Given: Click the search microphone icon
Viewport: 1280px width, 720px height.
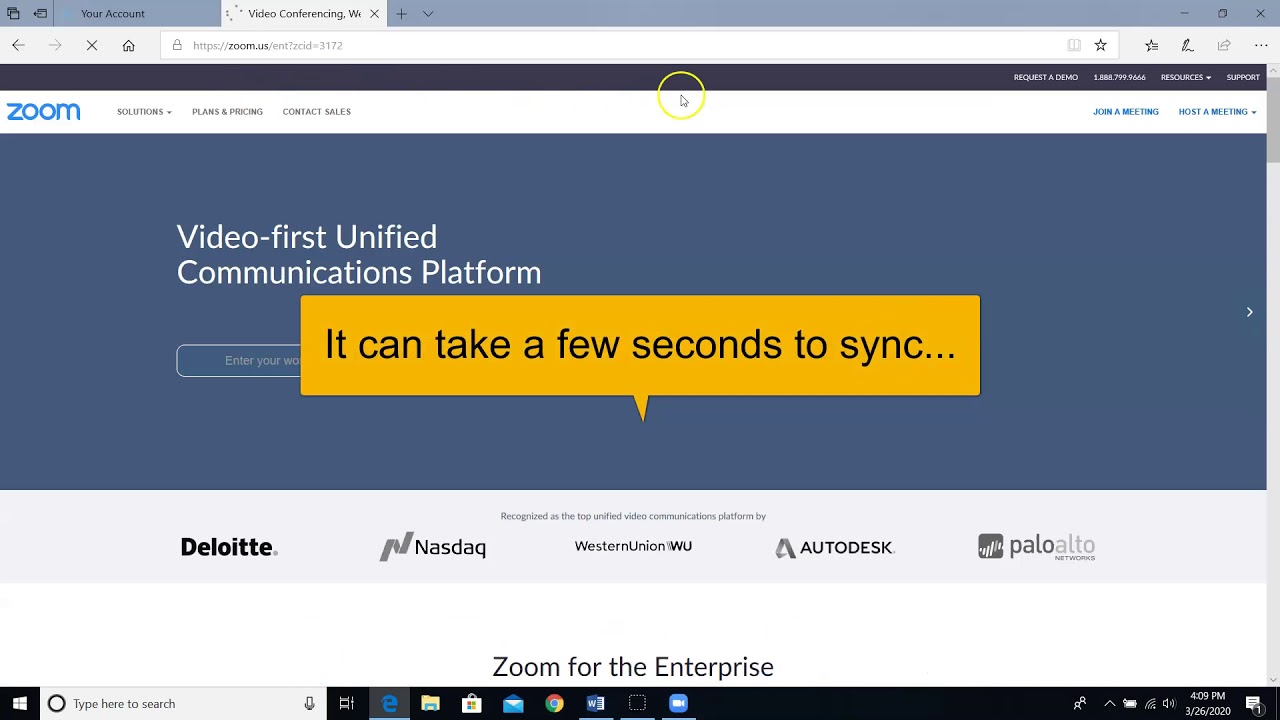Looking at the screenshot, I should coord(310,704).
